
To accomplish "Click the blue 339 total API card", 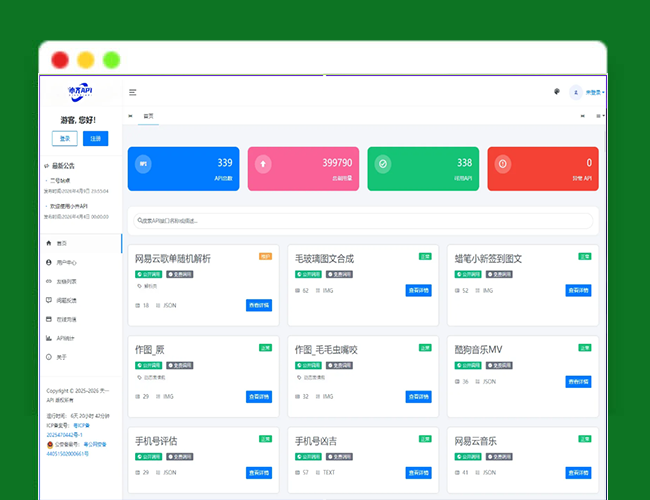I will 183,169.
